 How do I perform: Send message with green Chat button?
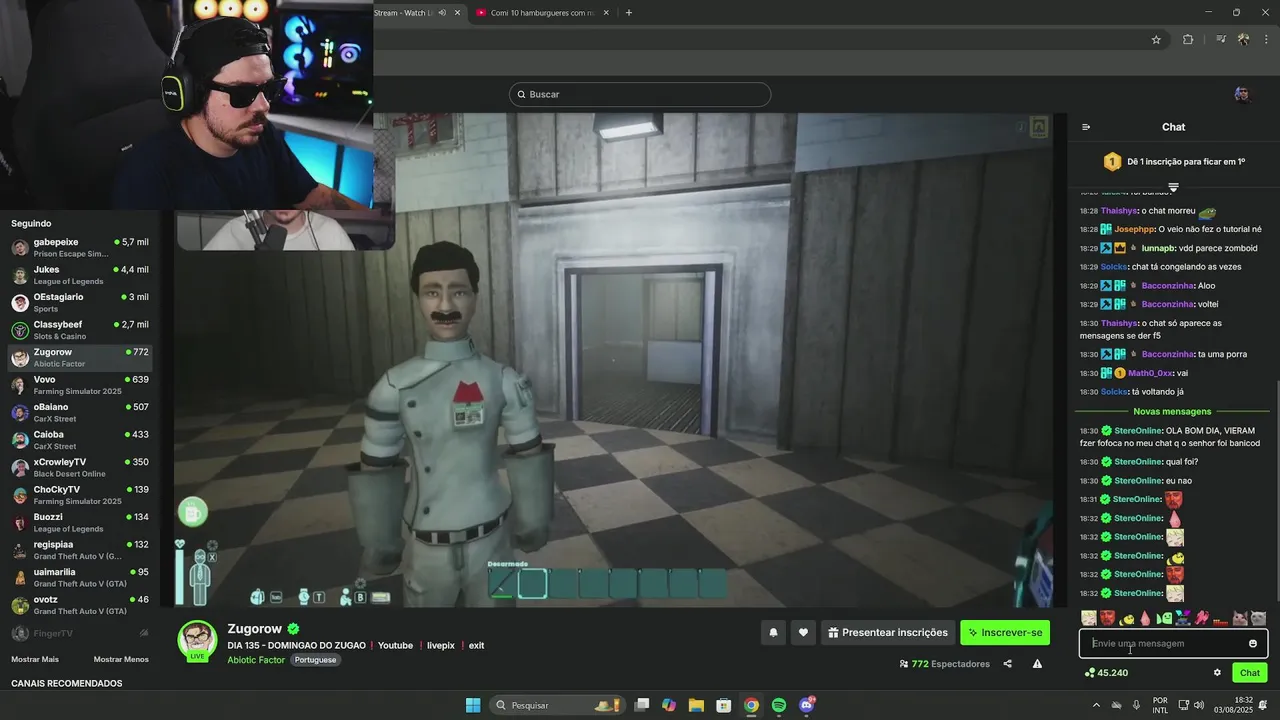coord(1250,673)
